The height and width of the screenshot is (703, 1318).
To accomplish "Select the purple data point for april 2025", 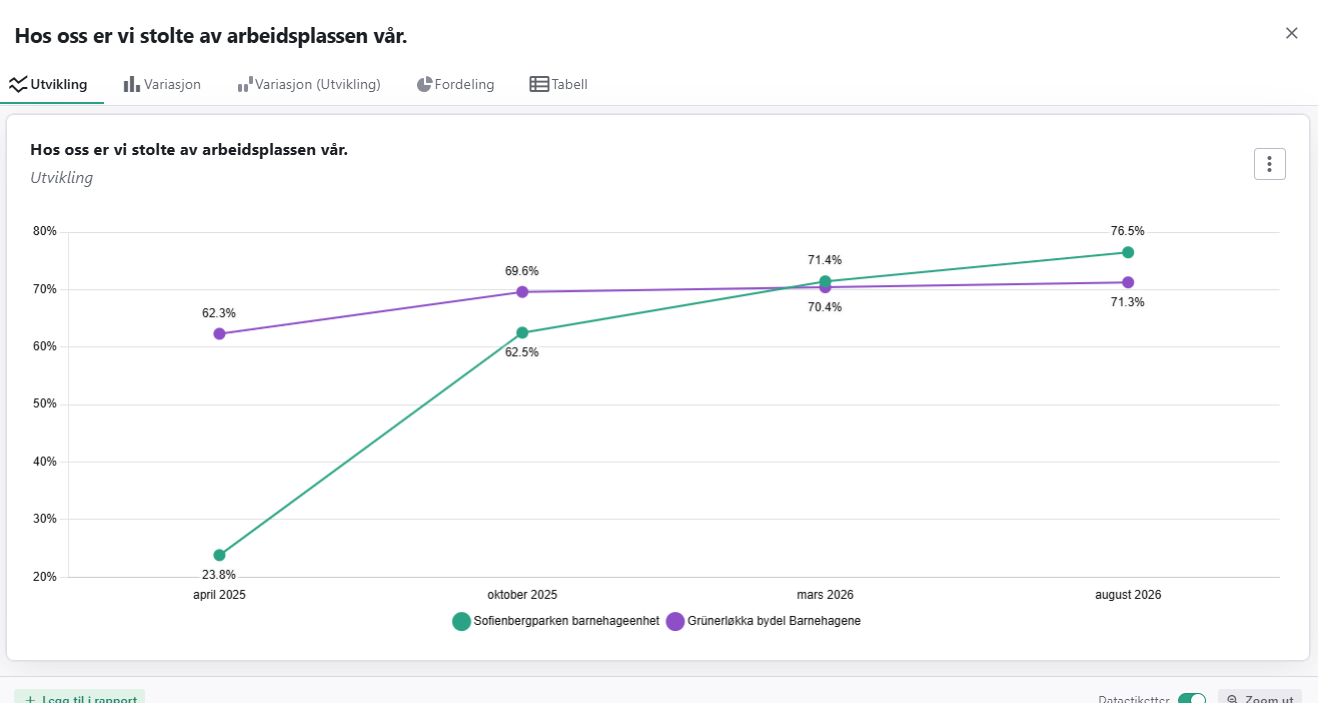I will 219,334.
